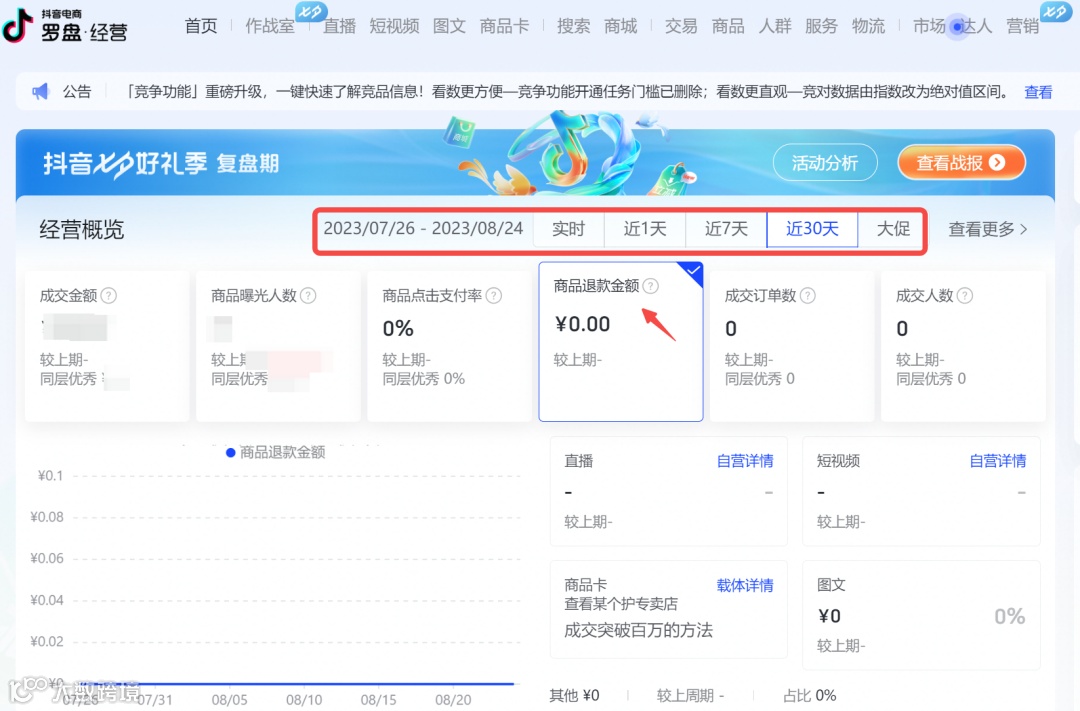Open 载体详情 link in 商品卡 card
The width and height of the screenshot is (1080, 711).
pos(745,586)
